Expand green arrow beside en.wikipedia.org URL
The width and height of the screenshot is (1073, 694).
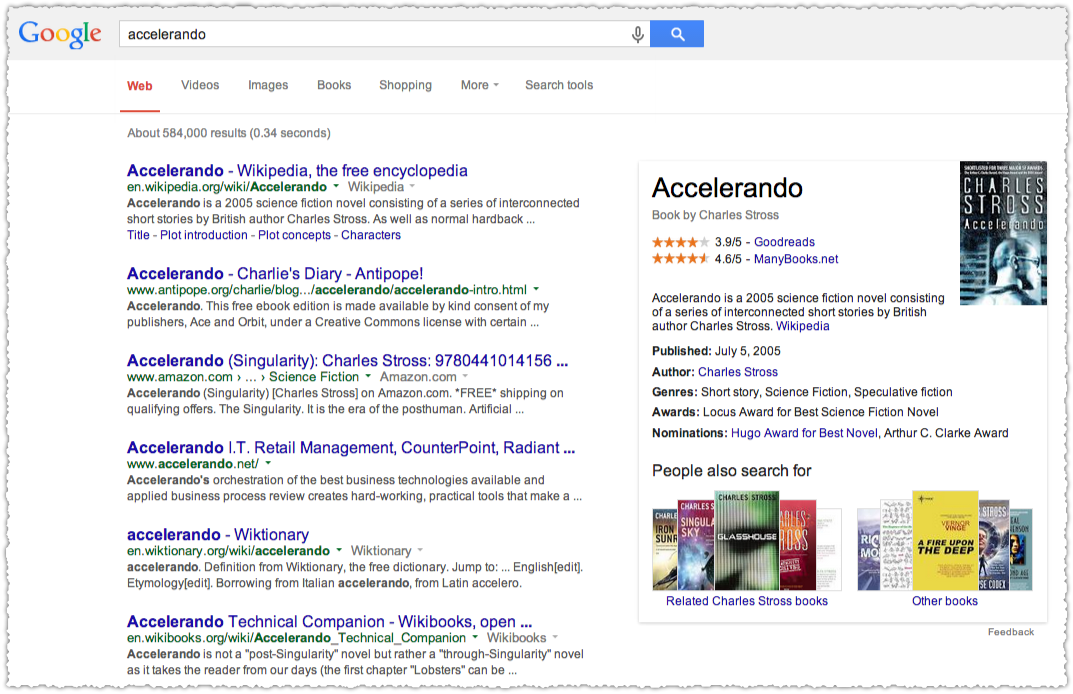pos(336,186)
